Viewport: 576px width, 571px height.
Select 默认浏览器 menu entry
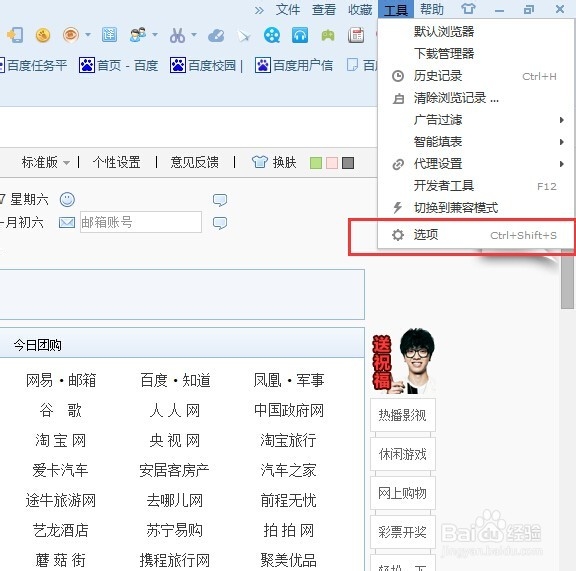click(476, 32)
